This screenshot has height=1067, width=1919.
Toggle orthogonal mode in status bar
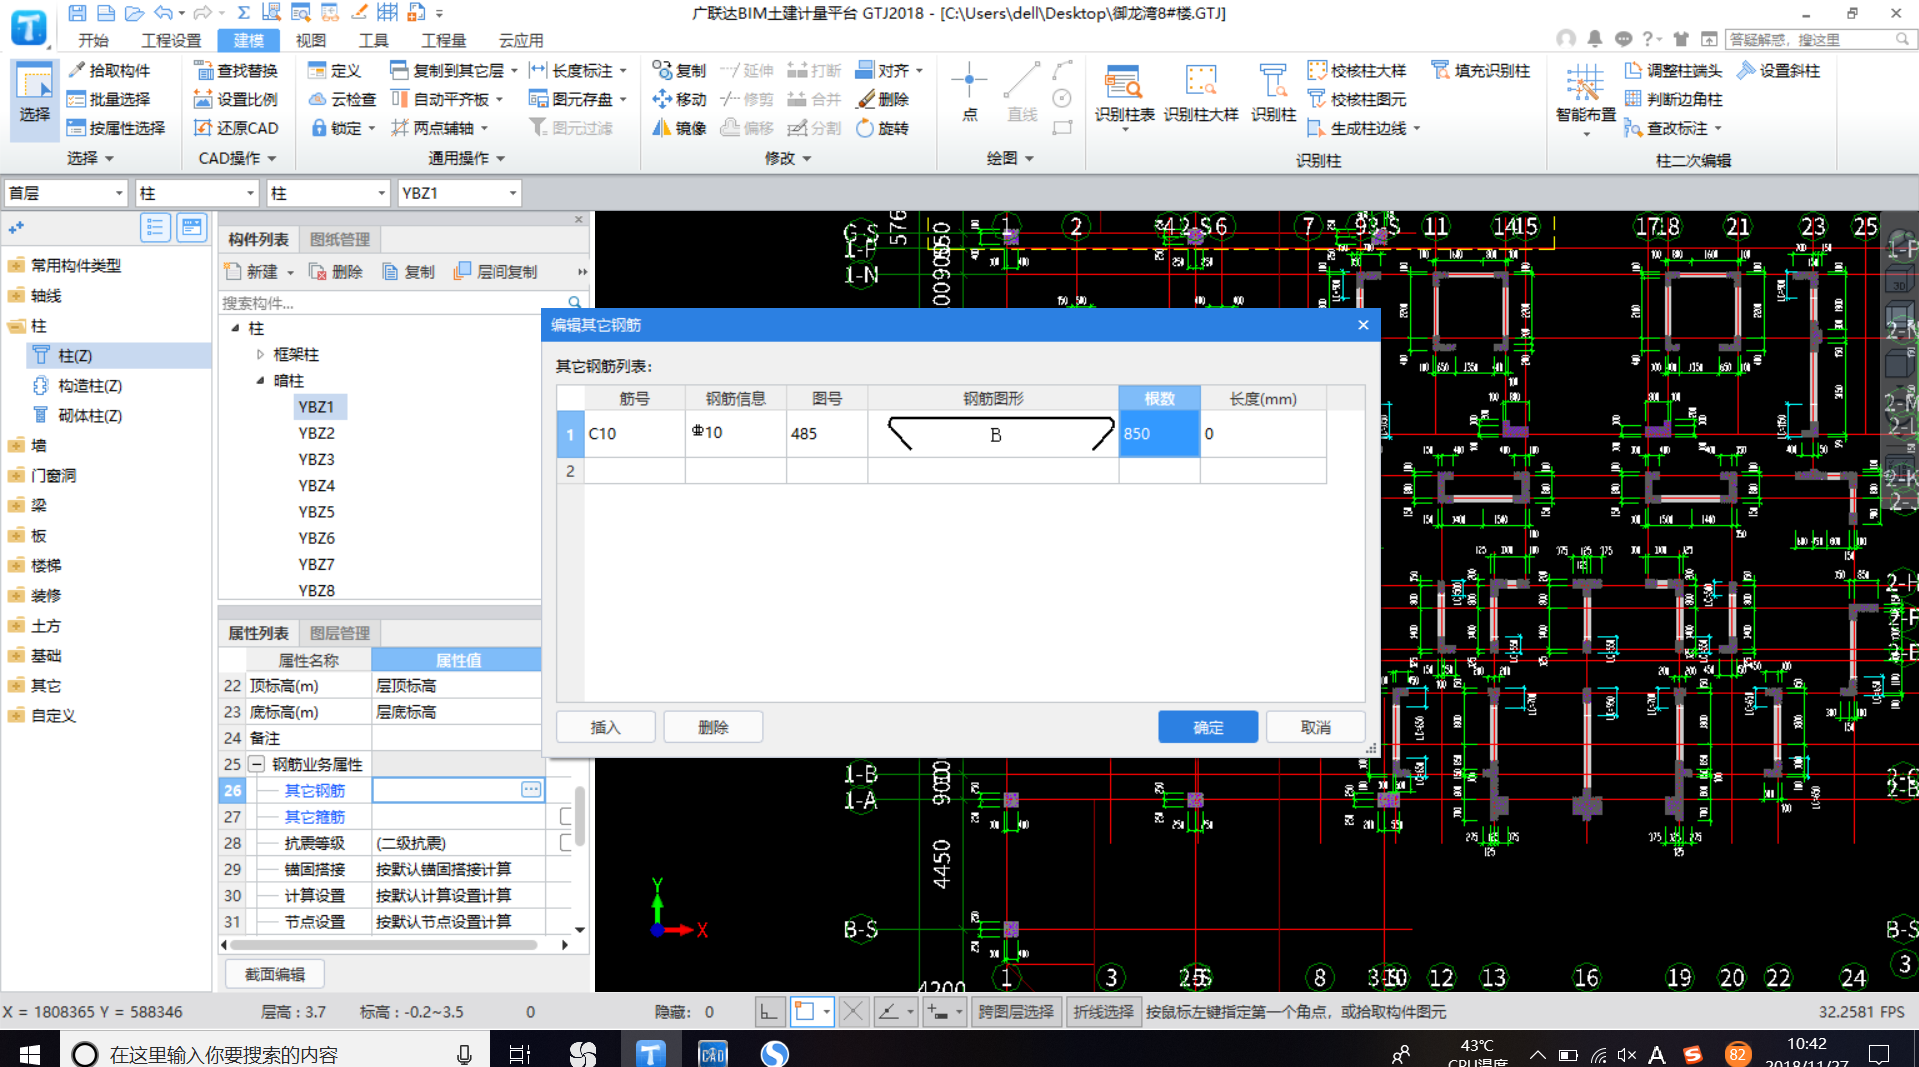[x=768, y=1012]
